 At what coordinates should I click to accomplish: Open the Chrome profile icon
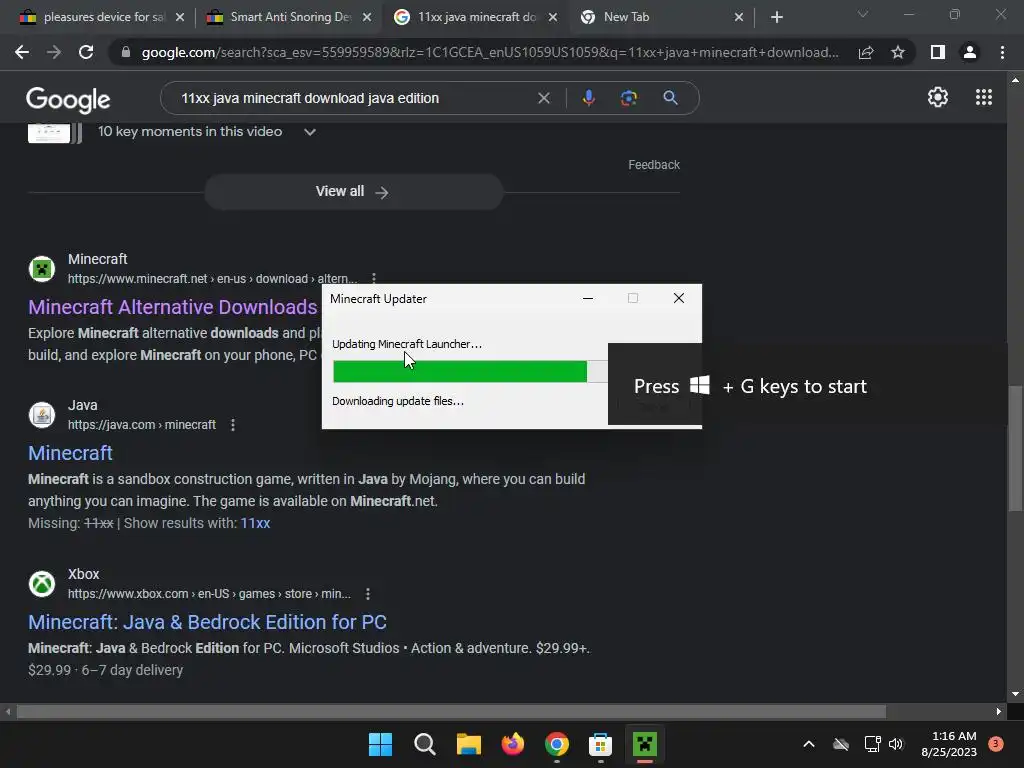970,52
